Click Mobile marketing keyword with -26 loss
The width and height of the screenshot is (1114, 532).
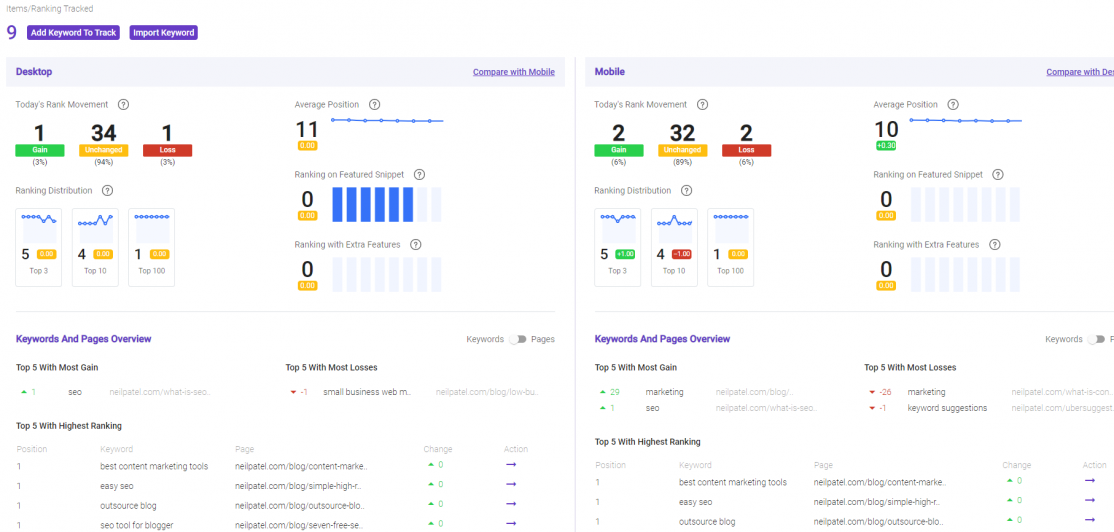[926, 391]
